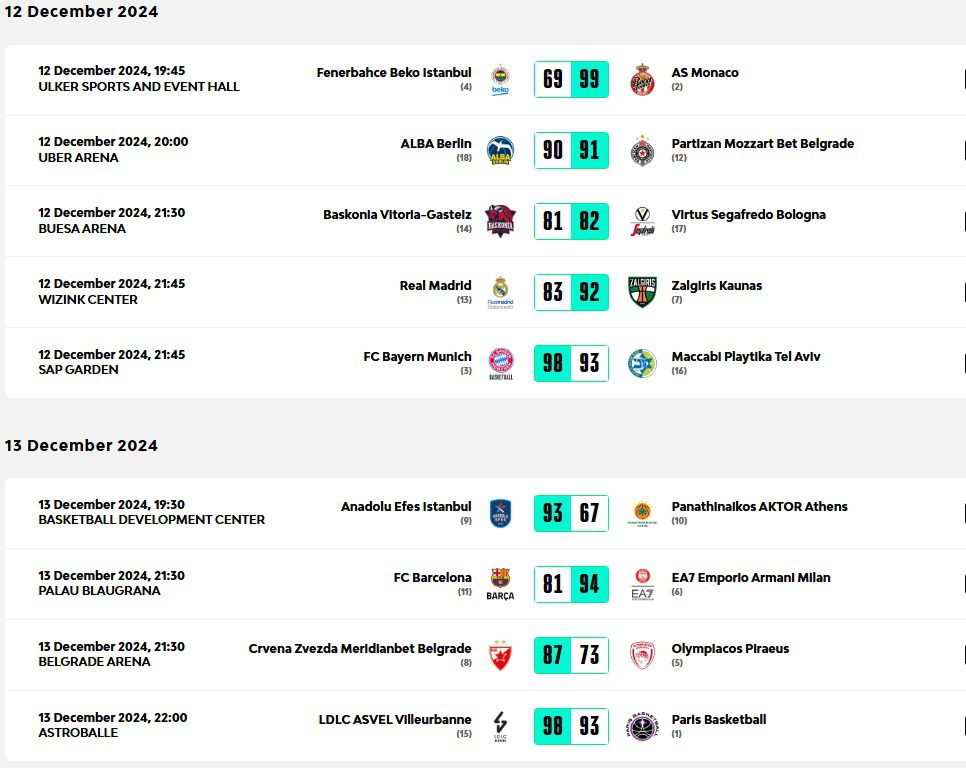Click the FC Bayern Munich basketball logo

click(500, 363)
